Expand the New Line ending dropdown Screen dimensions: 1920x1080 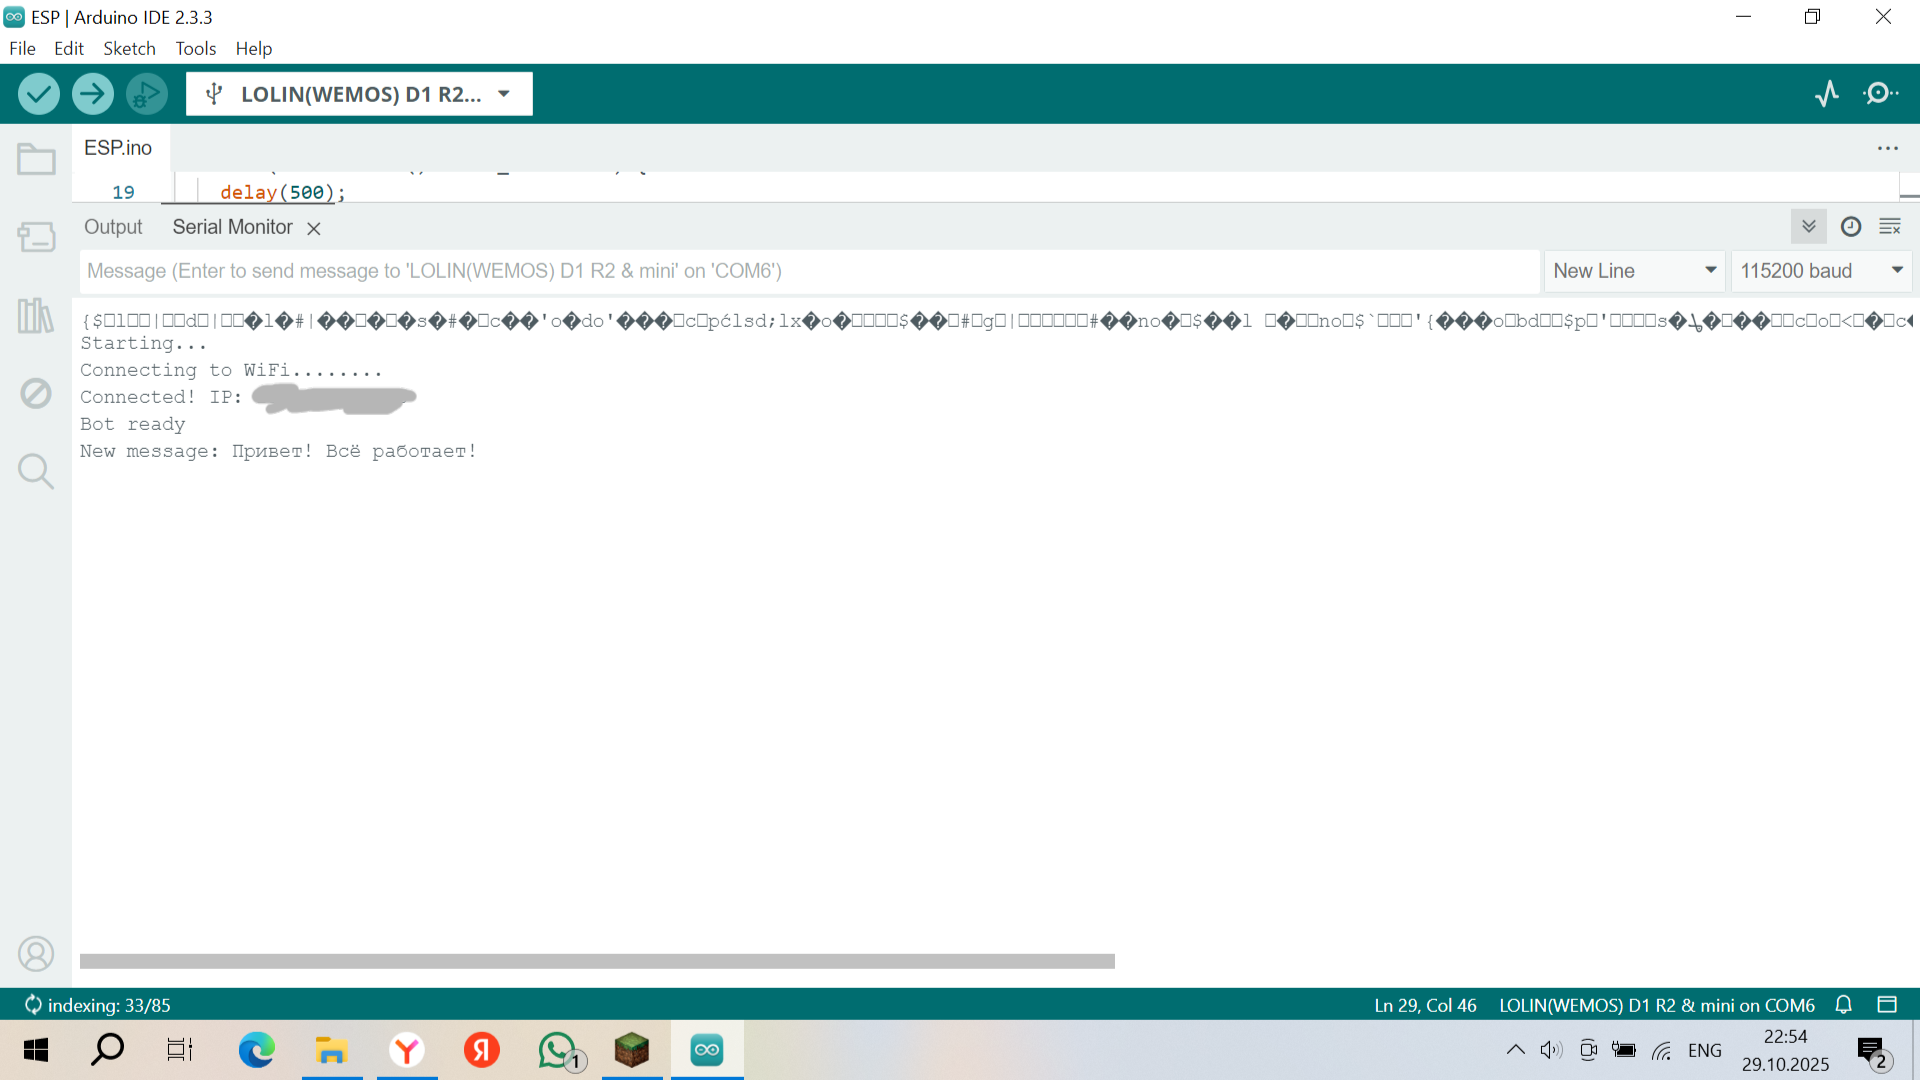click(x=1634, y=271)
